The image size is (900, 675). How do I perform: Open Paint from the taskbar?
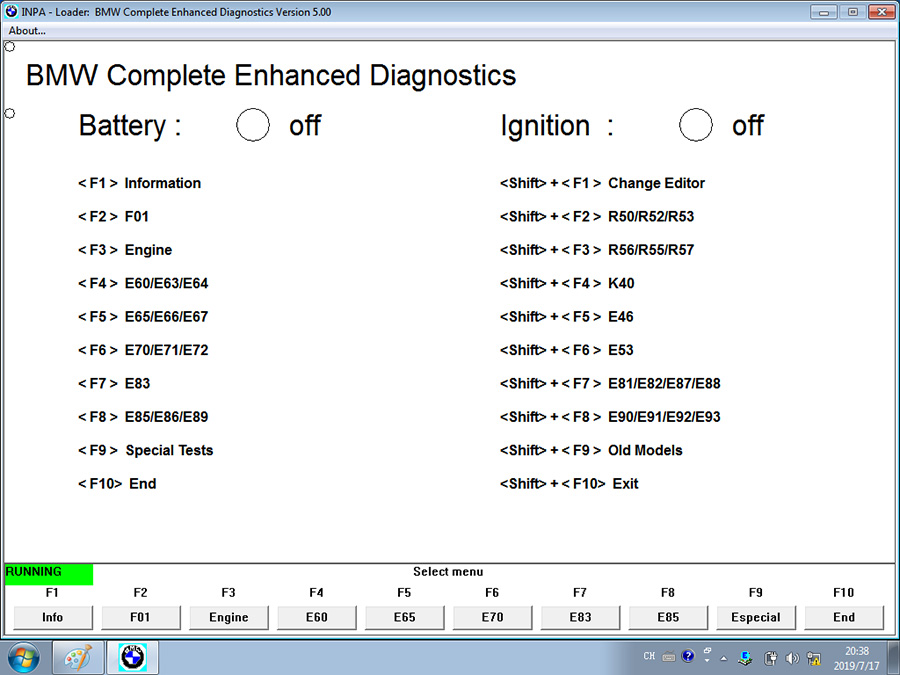pos(78,658)
